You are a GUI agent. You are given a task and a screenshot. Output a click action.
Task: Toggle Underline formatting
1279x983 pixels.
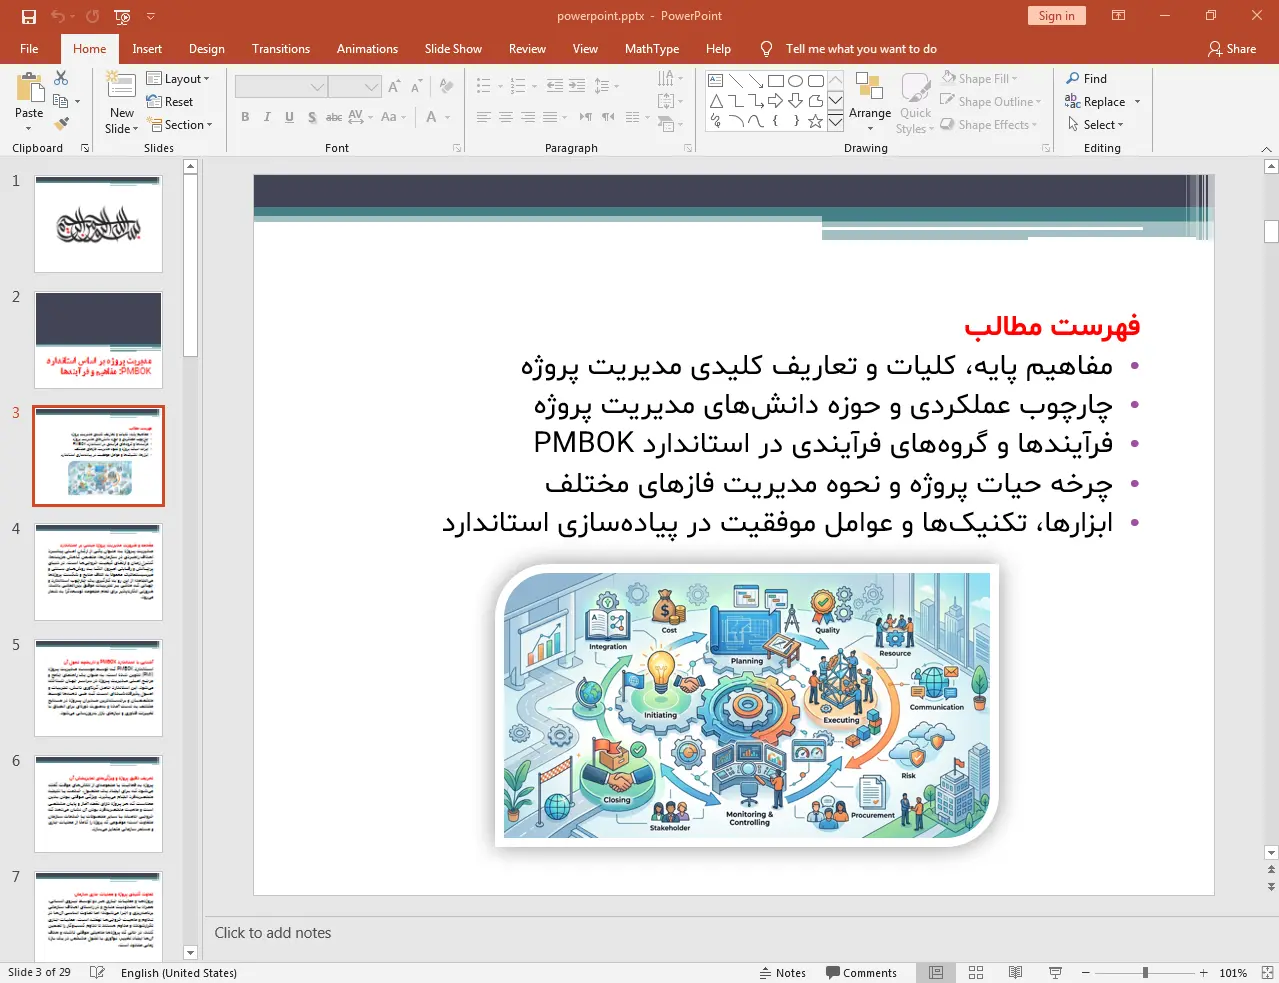click(289, 117)
